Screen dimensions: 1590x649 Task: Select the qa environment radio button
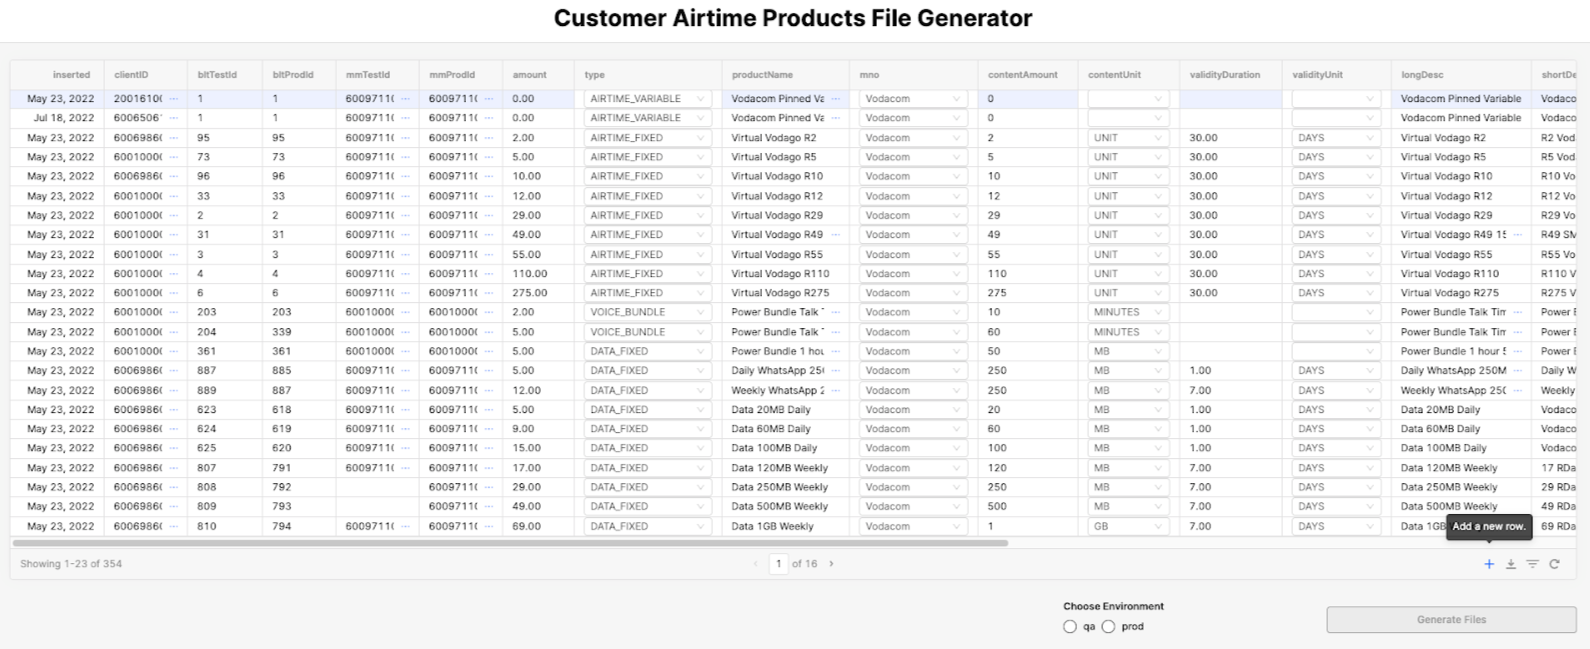click(x=1070, y=627)
